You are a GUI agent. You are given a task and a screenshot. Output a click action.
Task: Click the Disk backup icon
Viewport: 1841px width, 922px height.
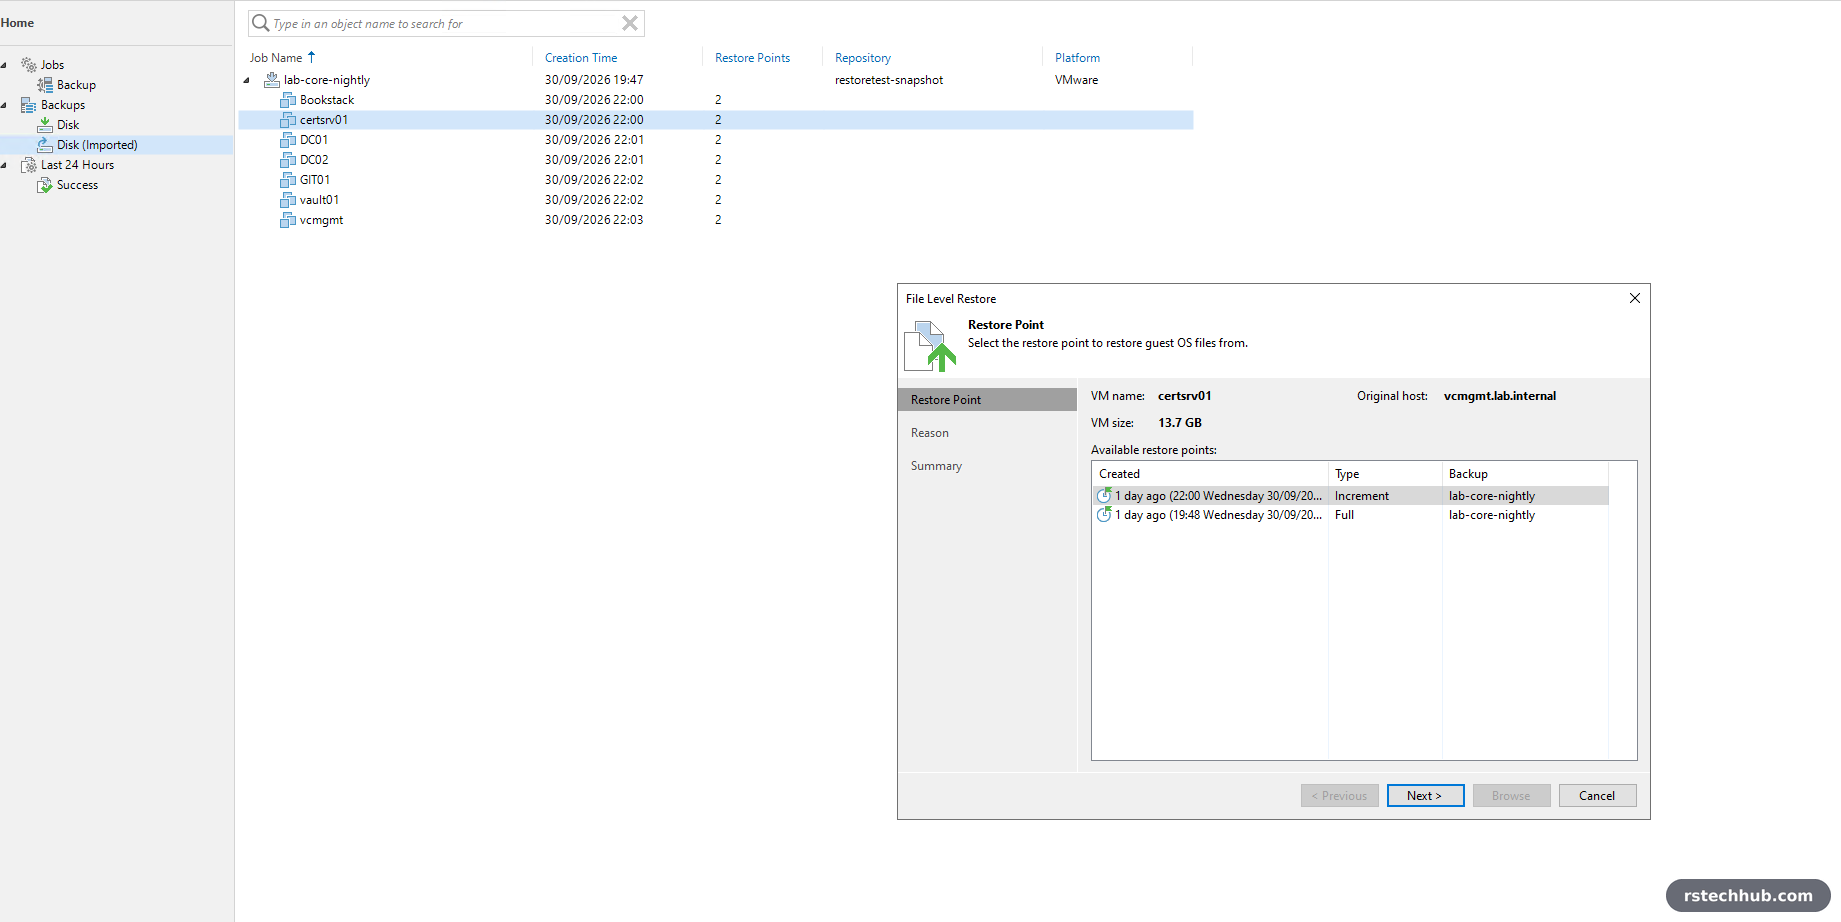45,125
